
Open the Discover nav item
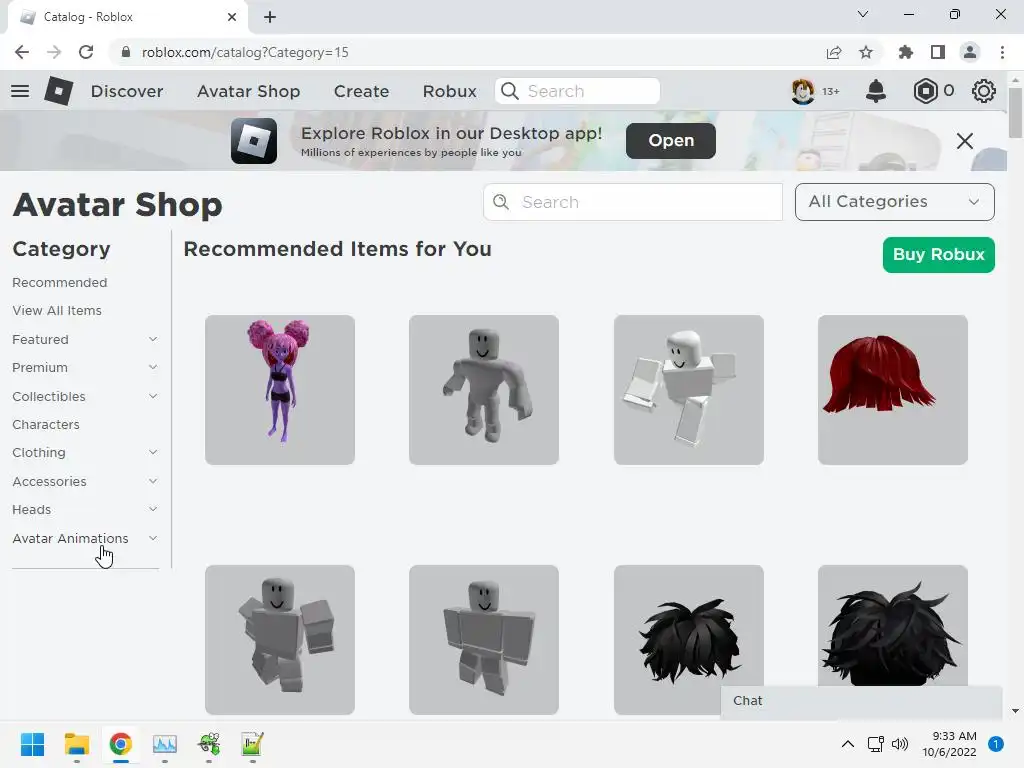[127, 91]
